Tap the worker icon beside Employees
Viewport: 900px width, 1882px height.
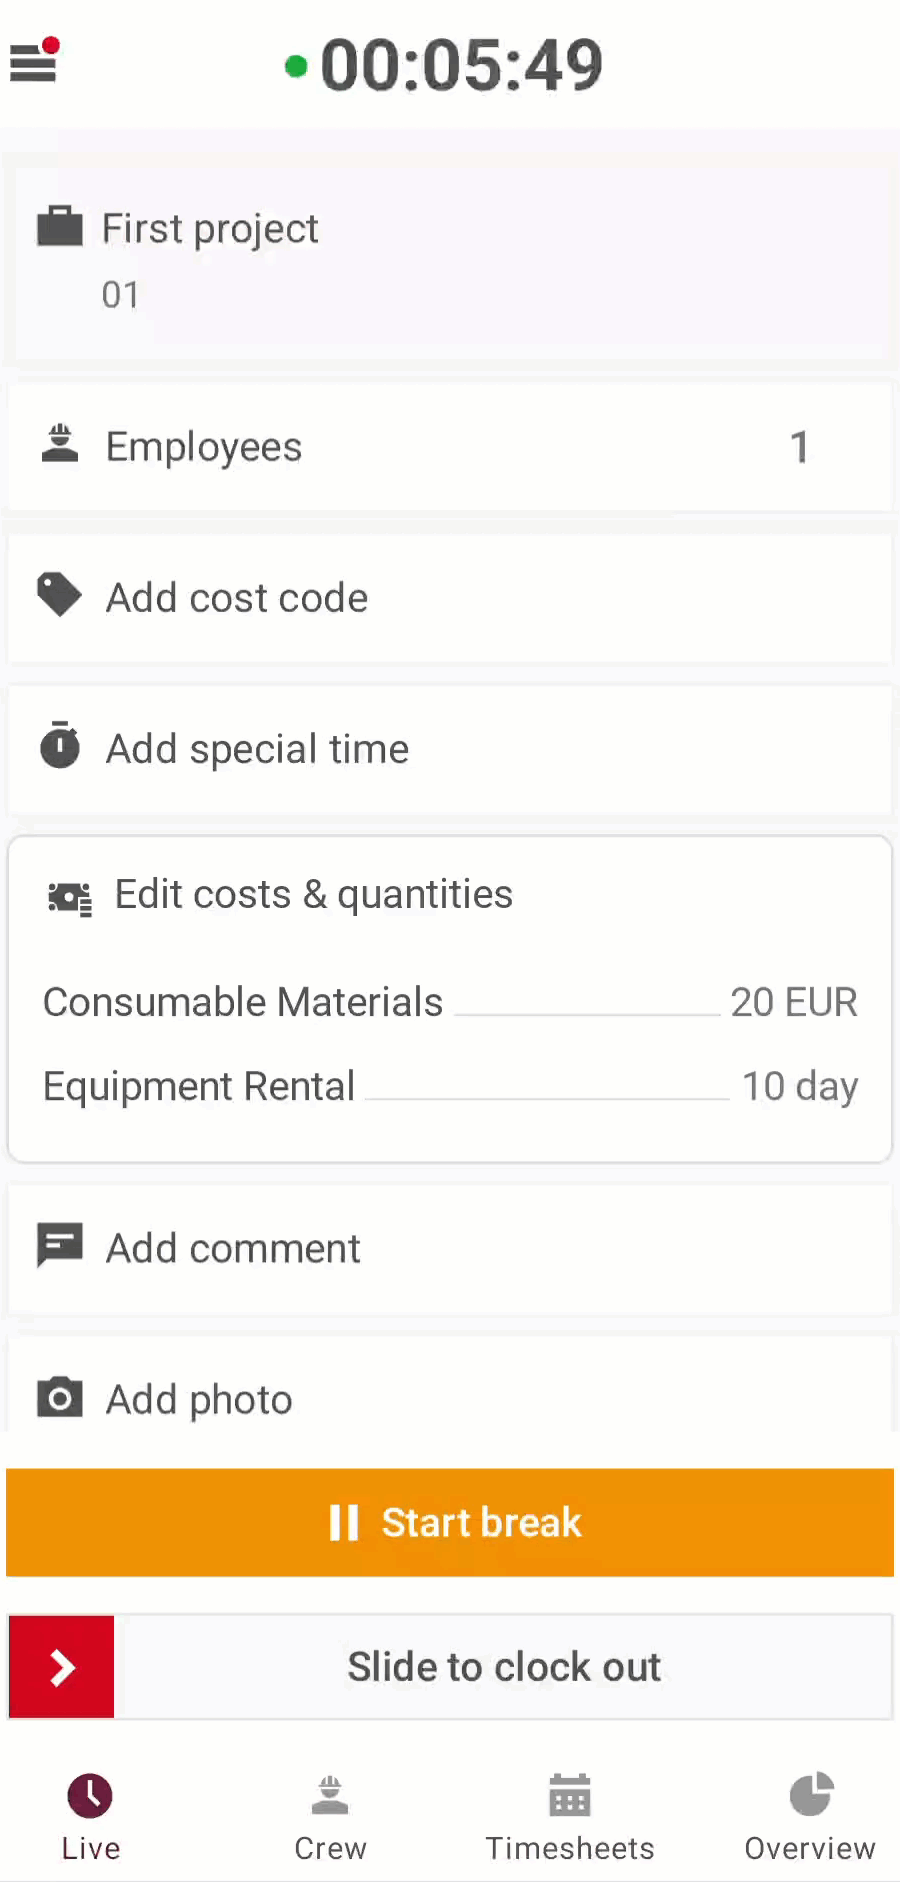click(60, 445)
